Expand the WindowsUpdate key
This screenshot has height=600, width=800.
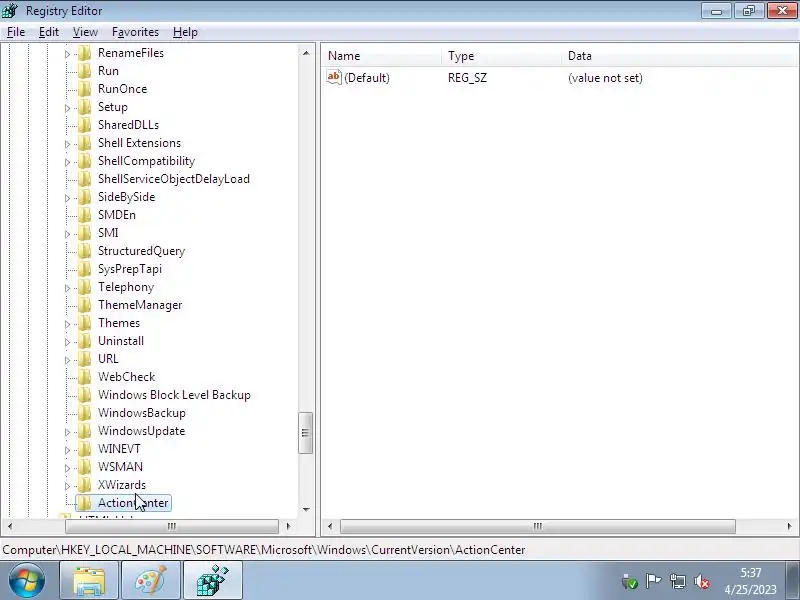[67, 432]
